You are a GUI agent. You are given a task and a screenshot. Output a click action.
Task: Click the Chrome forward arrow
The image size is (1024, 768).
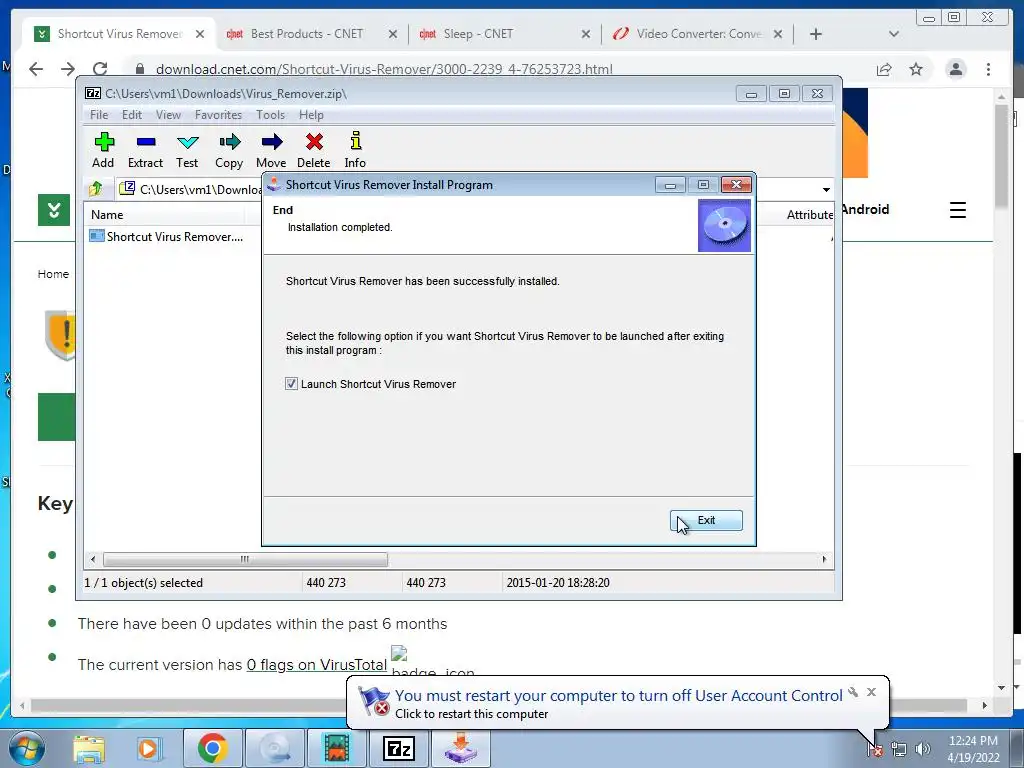point(68,69)
